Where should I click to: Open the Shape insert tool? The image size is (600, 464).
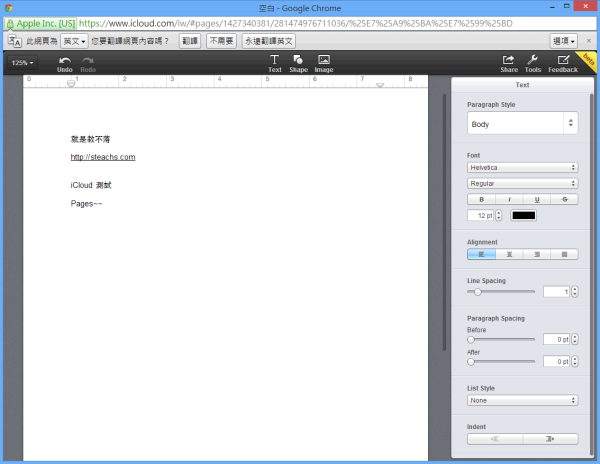coord(298,63)
